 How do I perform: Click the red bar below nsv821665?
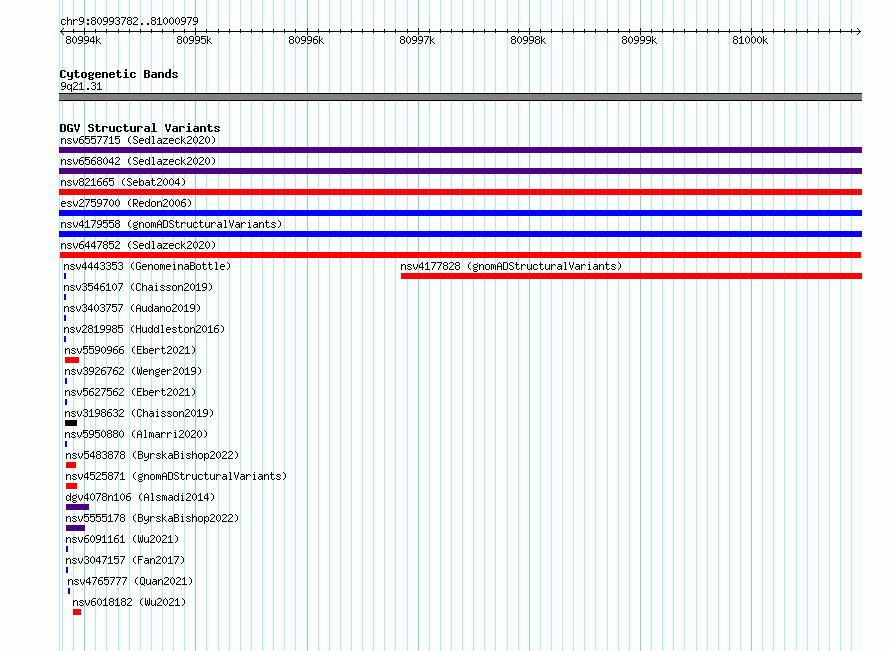[460, 192]
